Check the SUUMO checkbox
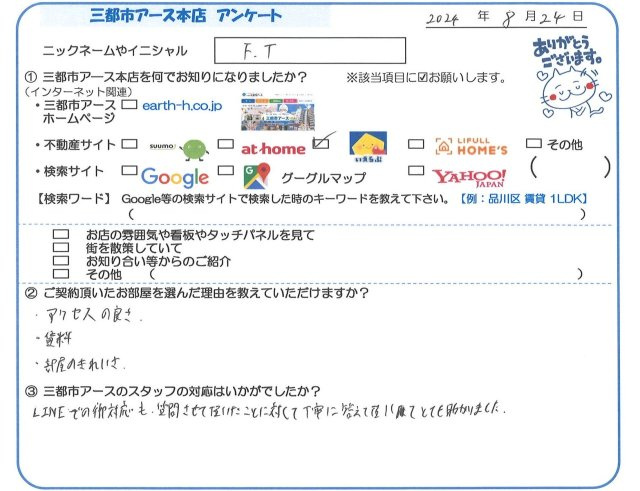The image size is (640, 491). (130, 144)
